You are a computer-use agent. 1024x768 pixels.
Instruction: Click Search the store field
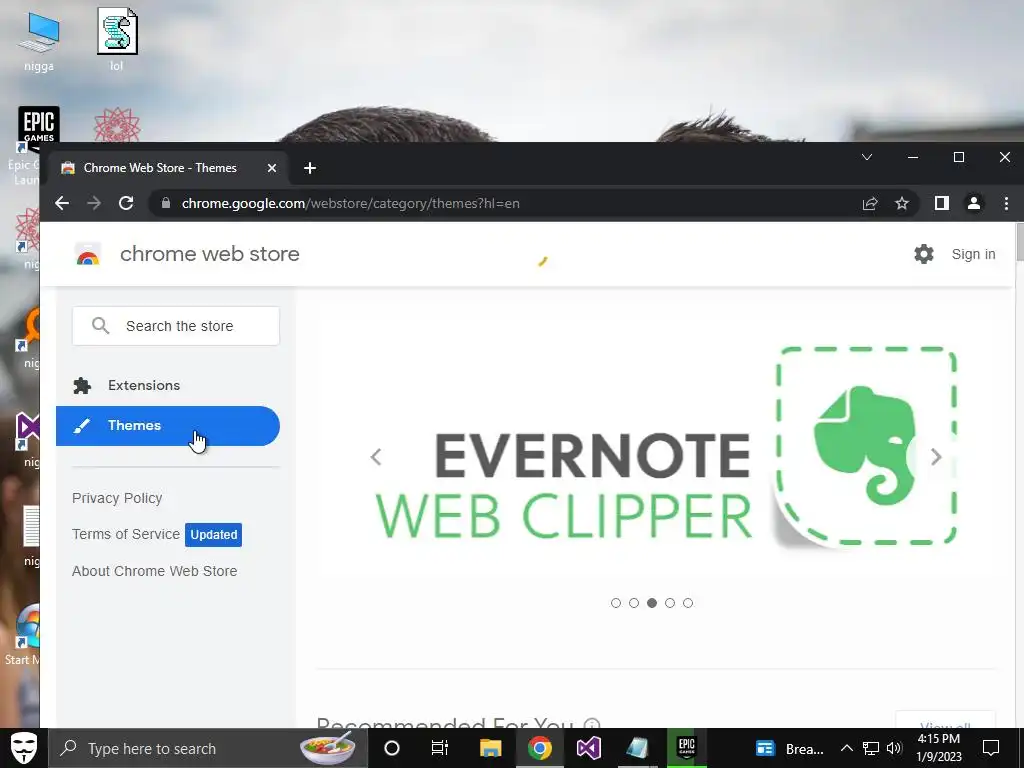176,326
